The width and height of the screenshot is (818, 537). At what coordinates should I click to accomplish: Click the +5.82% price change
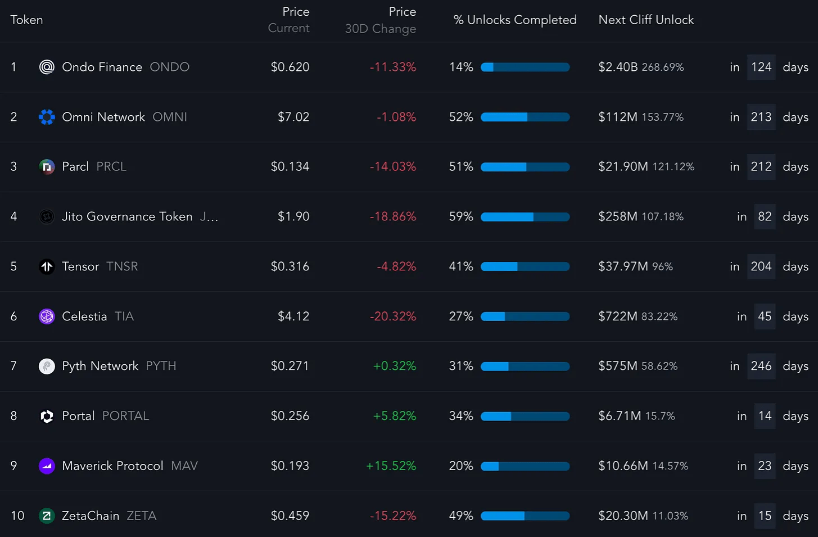pyautogui.click(x=394, y=416)
